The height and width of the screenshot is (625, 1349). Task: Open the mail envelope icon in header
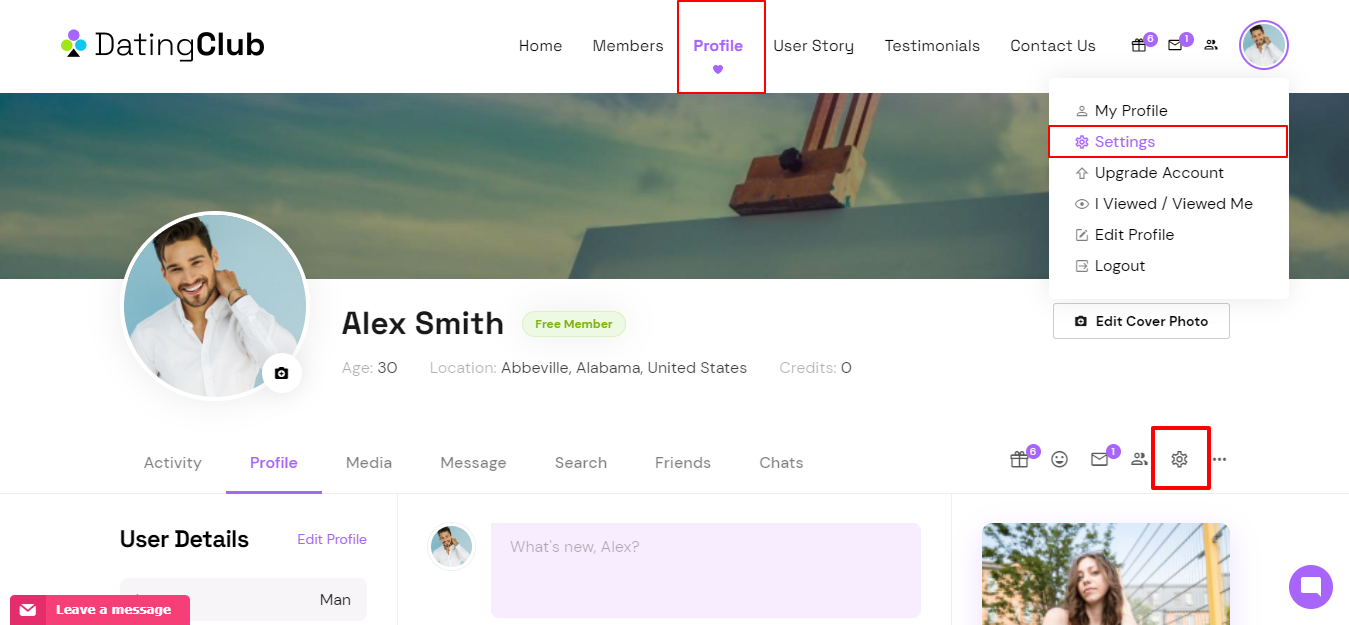point(1175,45)
